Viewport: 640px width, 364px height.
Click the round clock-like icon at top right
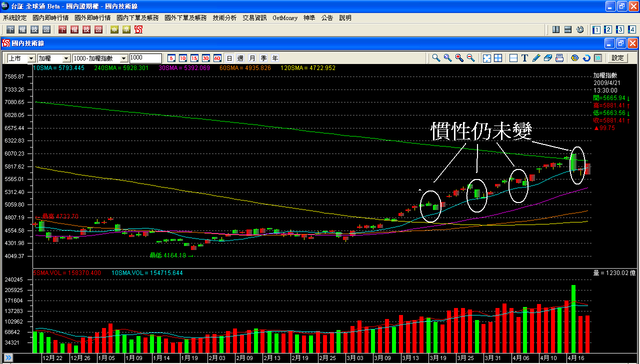[580, 29]
